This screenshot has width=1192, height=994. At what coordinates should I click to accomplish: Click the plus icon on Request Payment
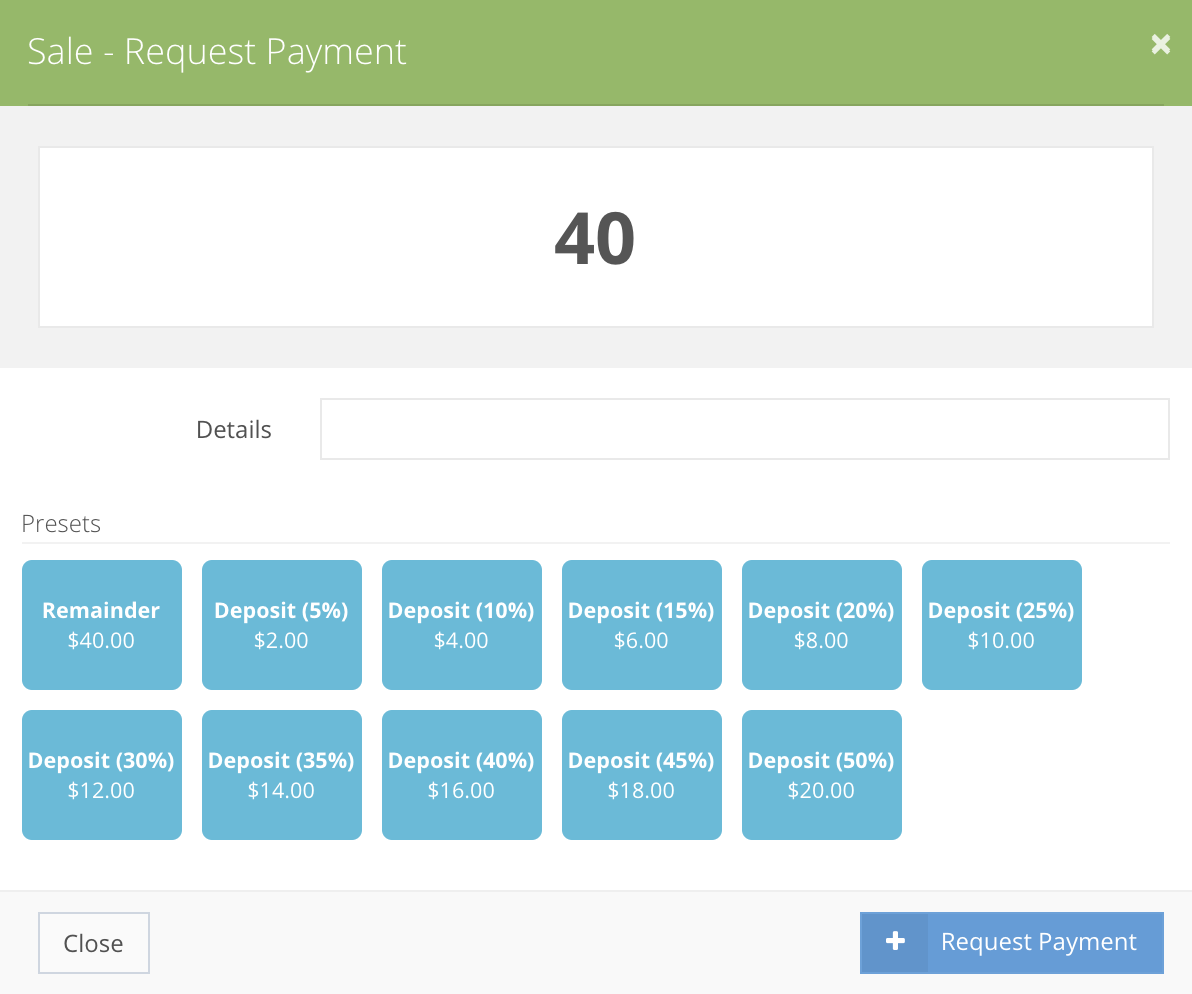tap(895, 942)
